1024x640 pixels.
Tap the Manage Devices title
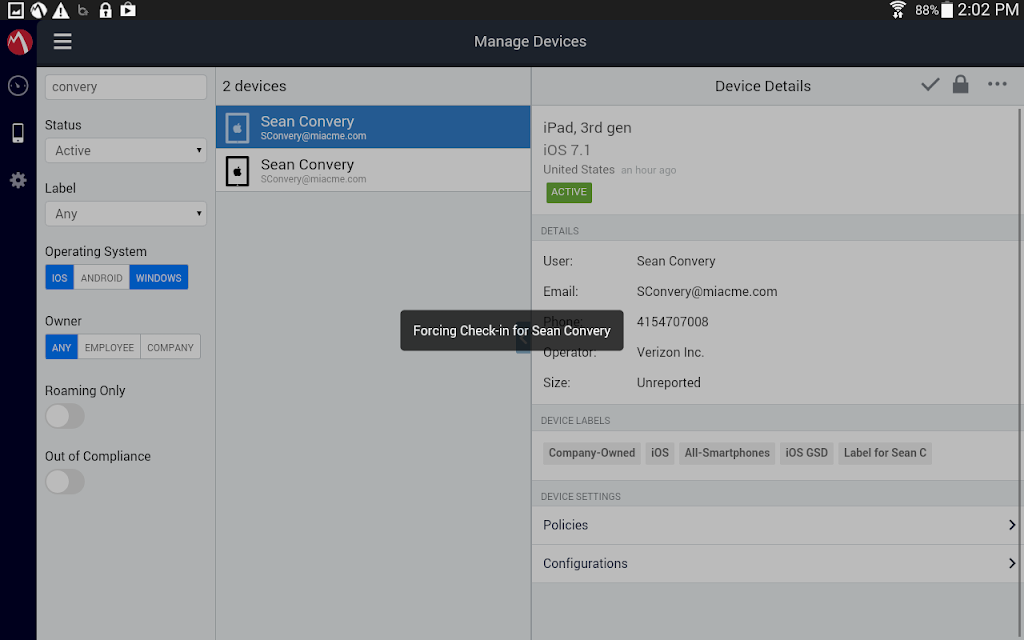(x=530, y=42)
